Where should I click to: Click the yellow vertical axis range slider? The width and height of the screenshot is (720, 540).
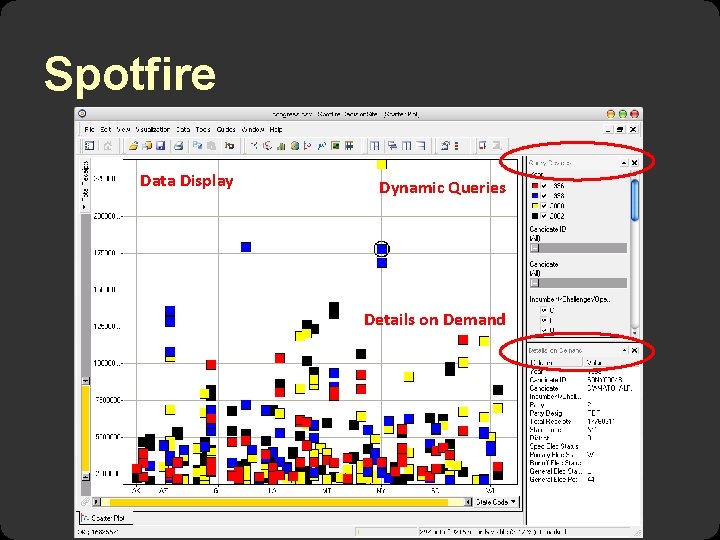[x=86, y=428]
